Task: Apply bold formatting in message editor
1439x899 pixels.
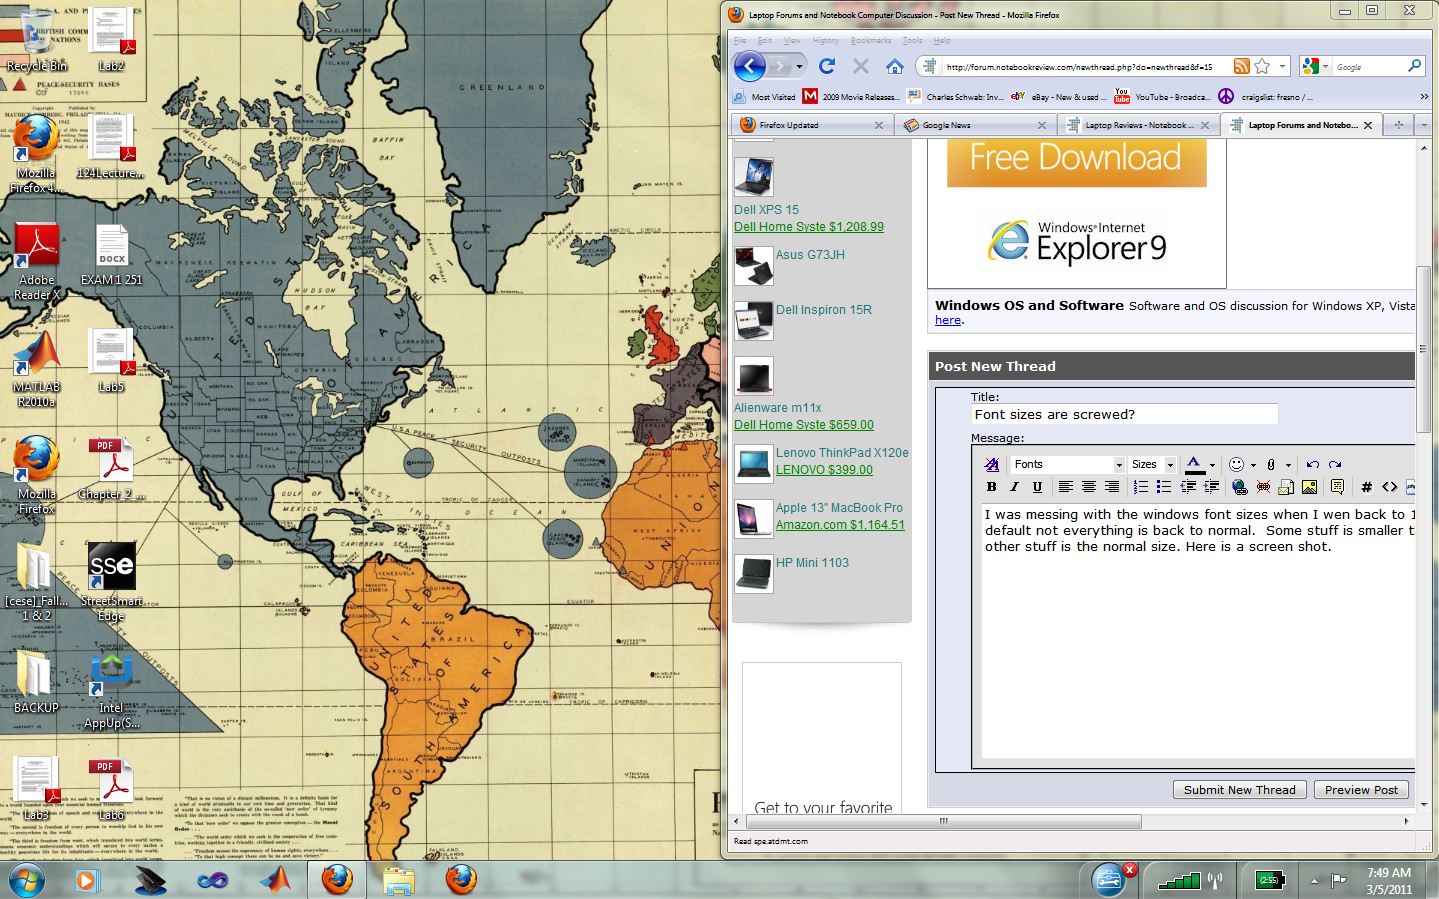Action: tap(991, 487)
